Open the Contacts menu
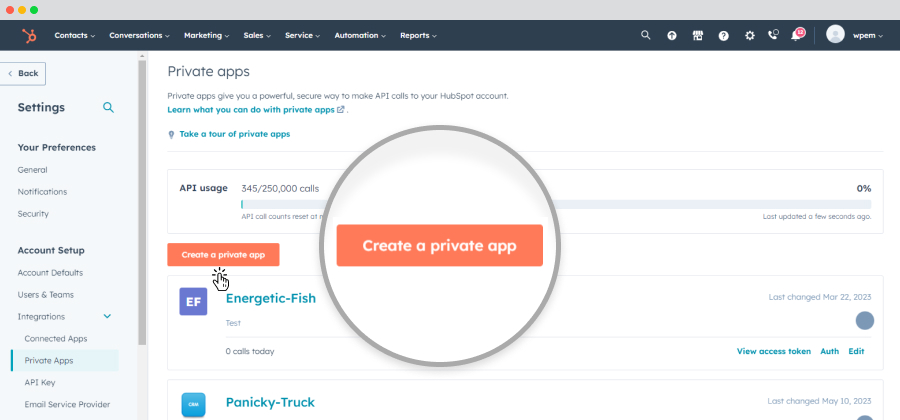The width and height of the screenshot is (900, 420). pos(75,36)
